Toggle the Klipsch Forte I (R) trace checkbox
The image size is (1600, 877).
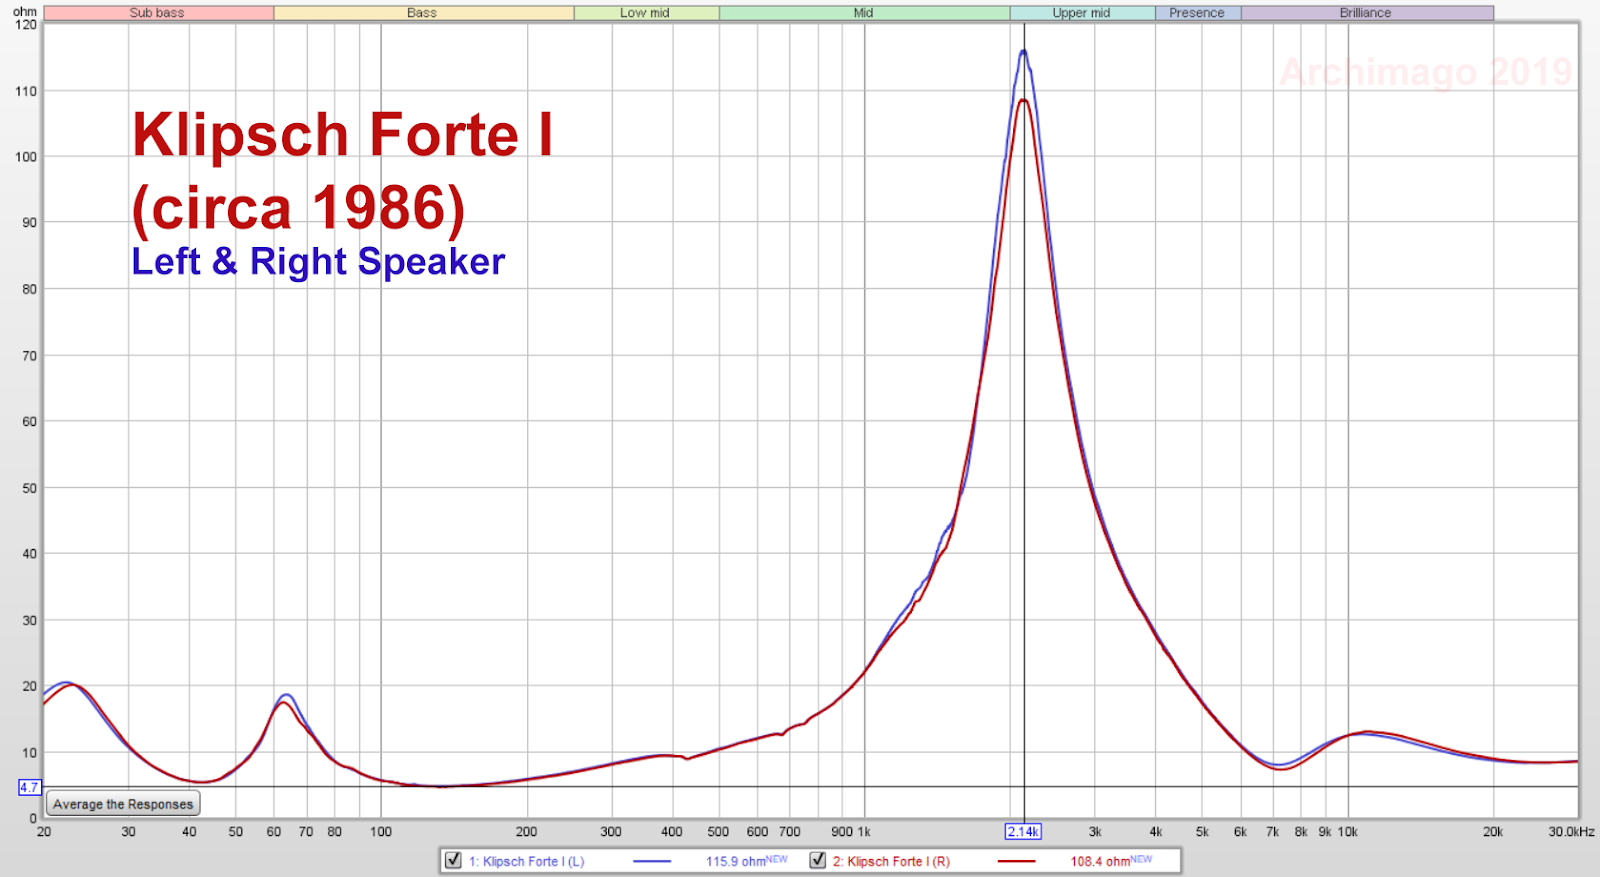coord(817,860)
